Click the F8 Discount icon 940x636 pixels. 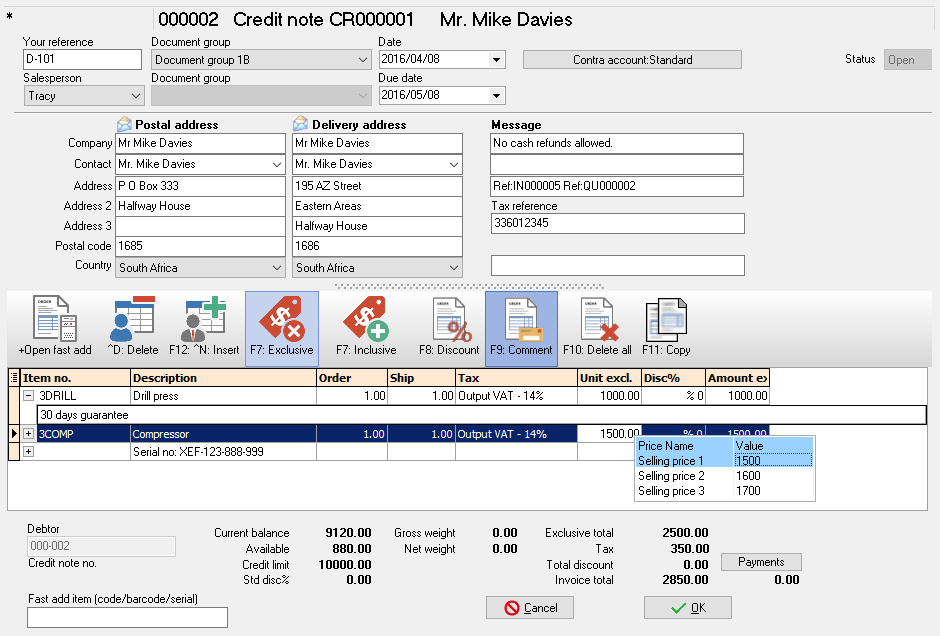(450, 327)
